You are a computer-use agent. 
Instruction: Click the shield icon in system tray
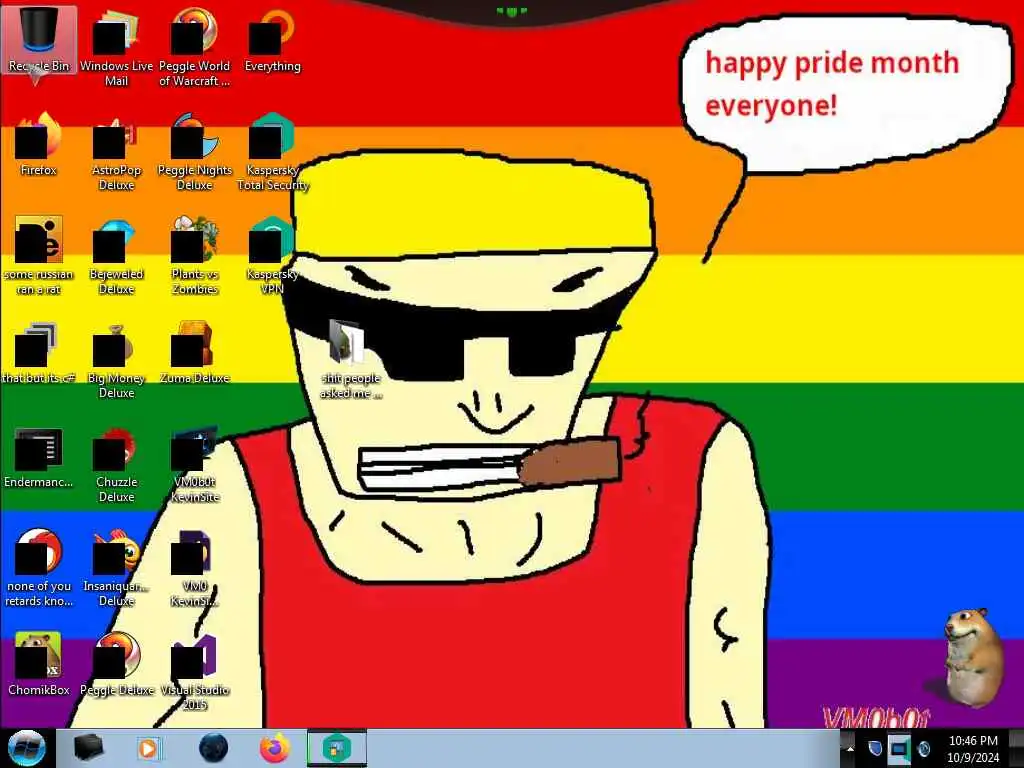(875, 748)
